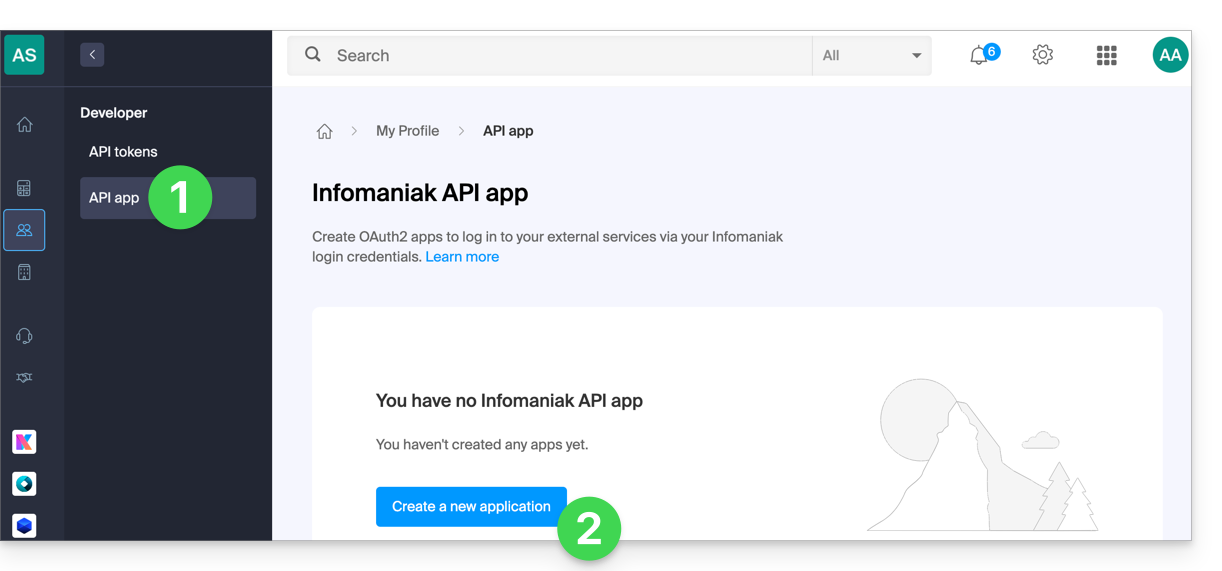
Task: Open API tokens menu item
Action: (123, 152)
